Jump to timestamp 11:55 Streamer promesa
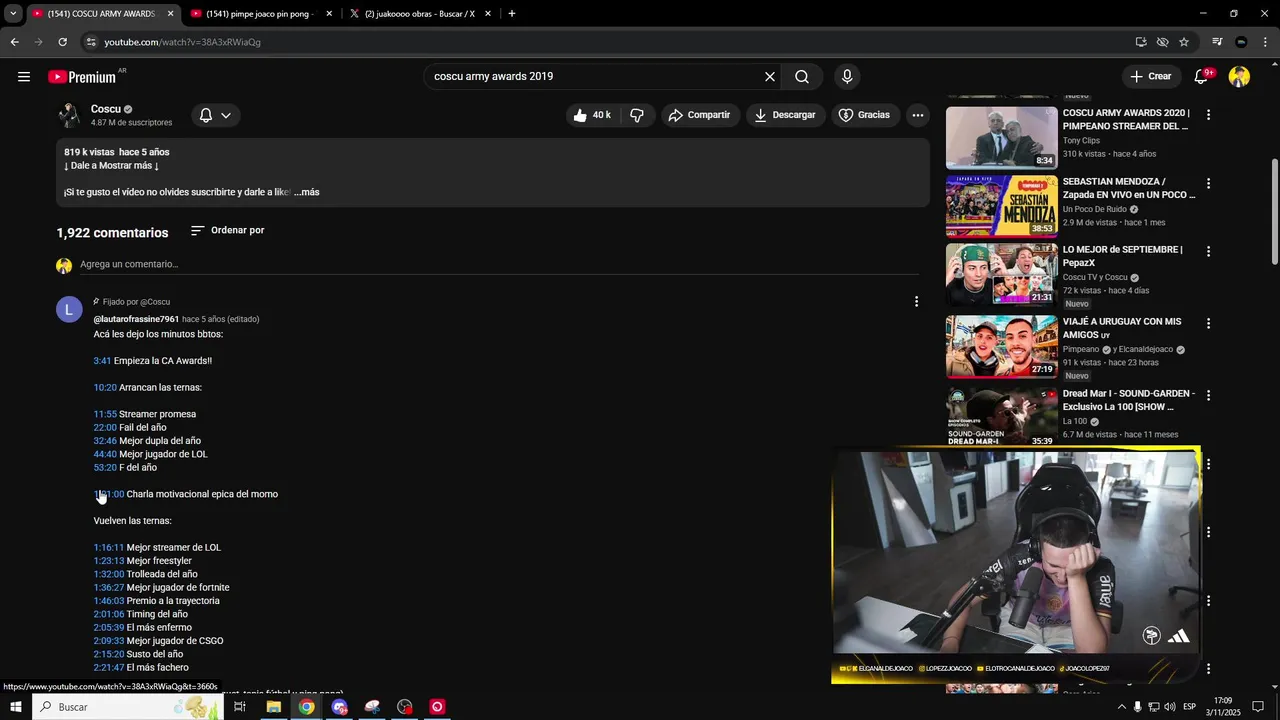This screenshot has height=720, width=1280. click(105, 414)
